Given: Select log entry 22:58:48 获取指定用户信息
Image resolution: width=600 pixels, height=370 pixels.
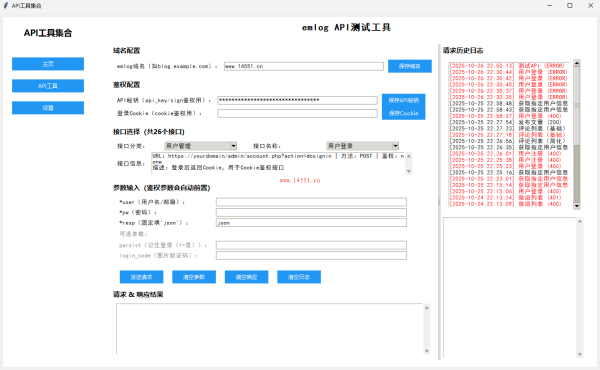Looking at the screenshot, I should (509, 103).
